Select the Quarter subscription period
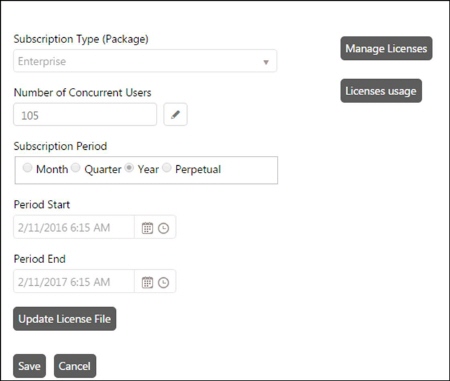Image resolution: width=450 pixels, height=381 pixels. coord(76,168)
